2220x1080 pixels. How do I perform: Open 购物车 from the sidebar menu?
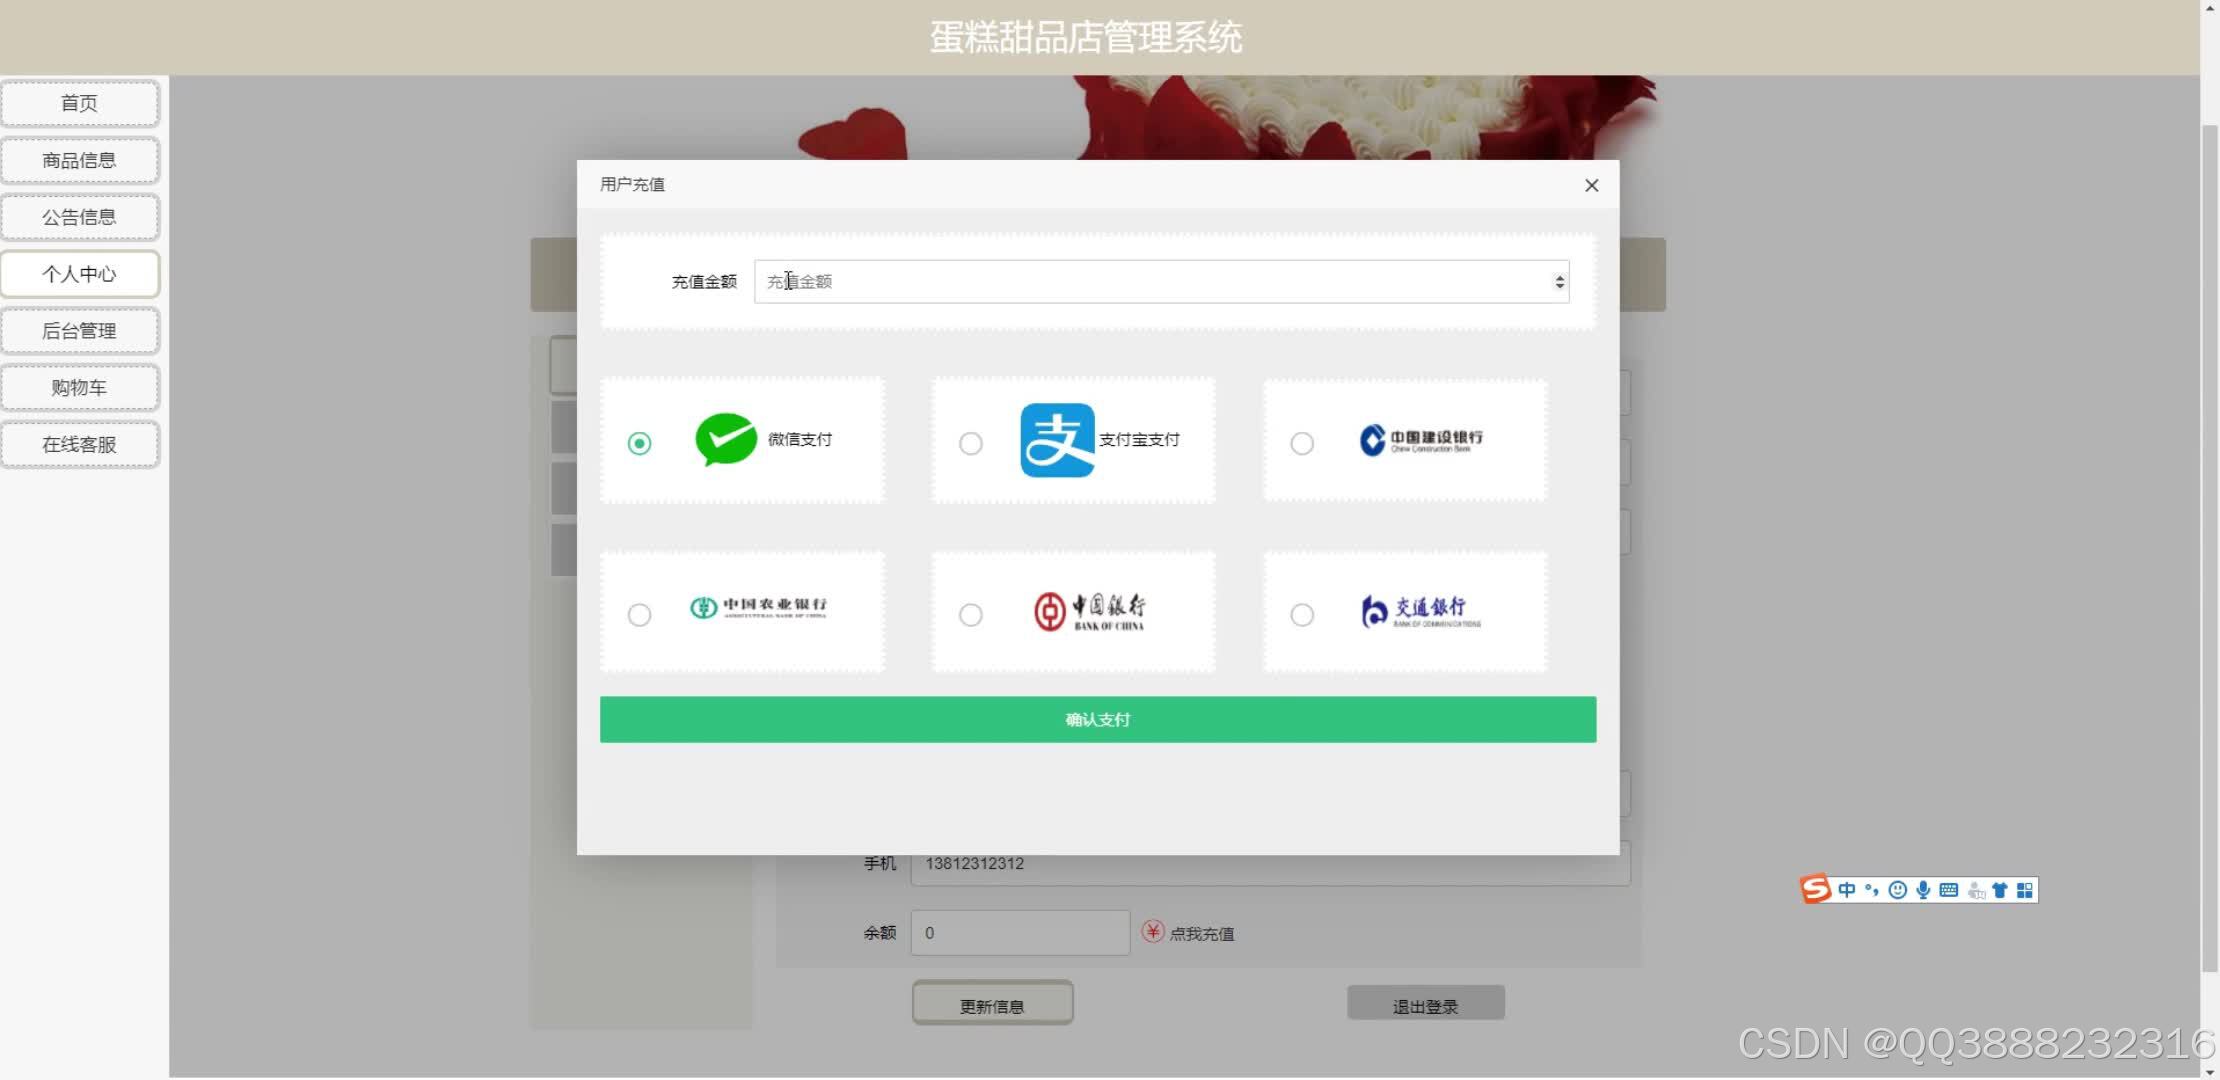coord(80,388)
